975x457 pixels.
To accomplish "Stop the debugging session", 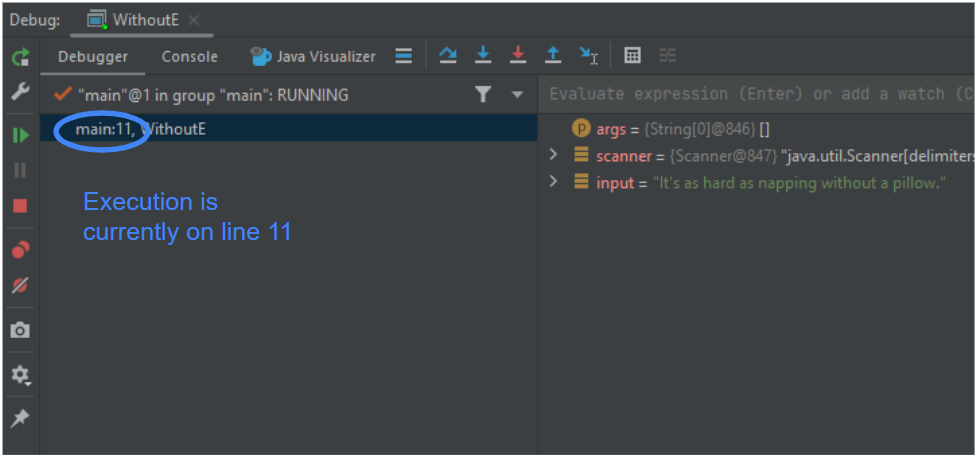I will click(20, 206).
